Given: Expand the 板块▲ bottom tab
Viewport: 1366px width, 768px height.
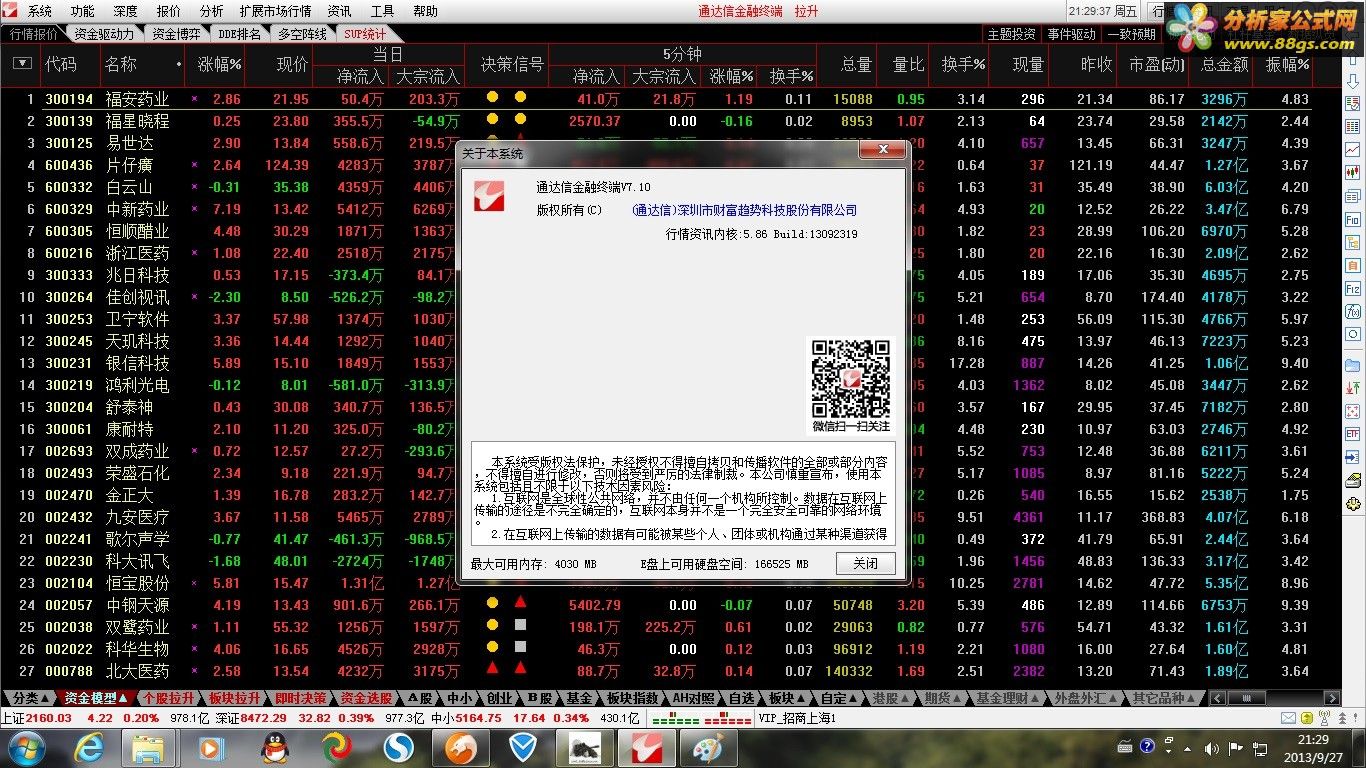Looking at the screenshot, I should click(787, 698).
